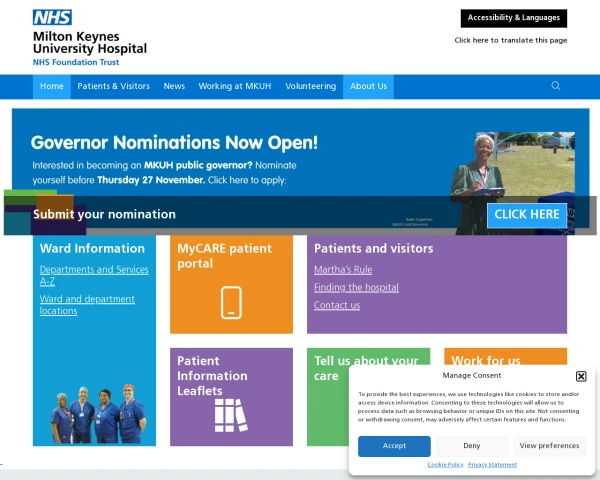The image size is (600, 480).
Task: Select the Volunteering menu item
Action: [310, 86]
